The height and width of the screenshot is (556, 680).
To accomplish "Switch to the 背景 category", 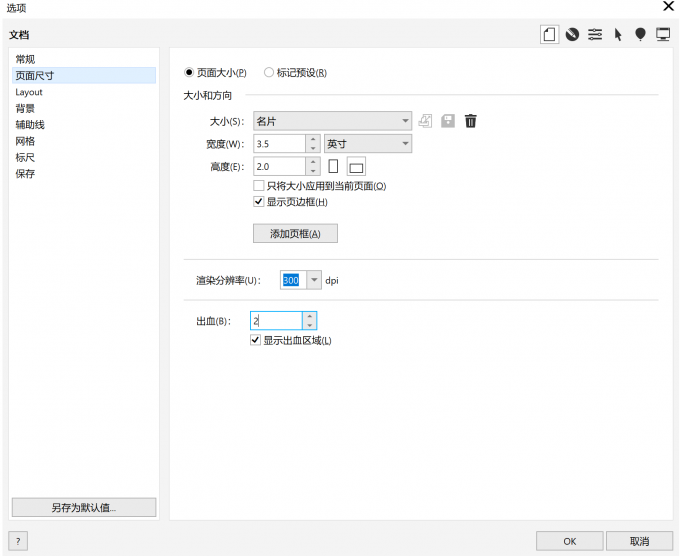I will pos(25,108).
